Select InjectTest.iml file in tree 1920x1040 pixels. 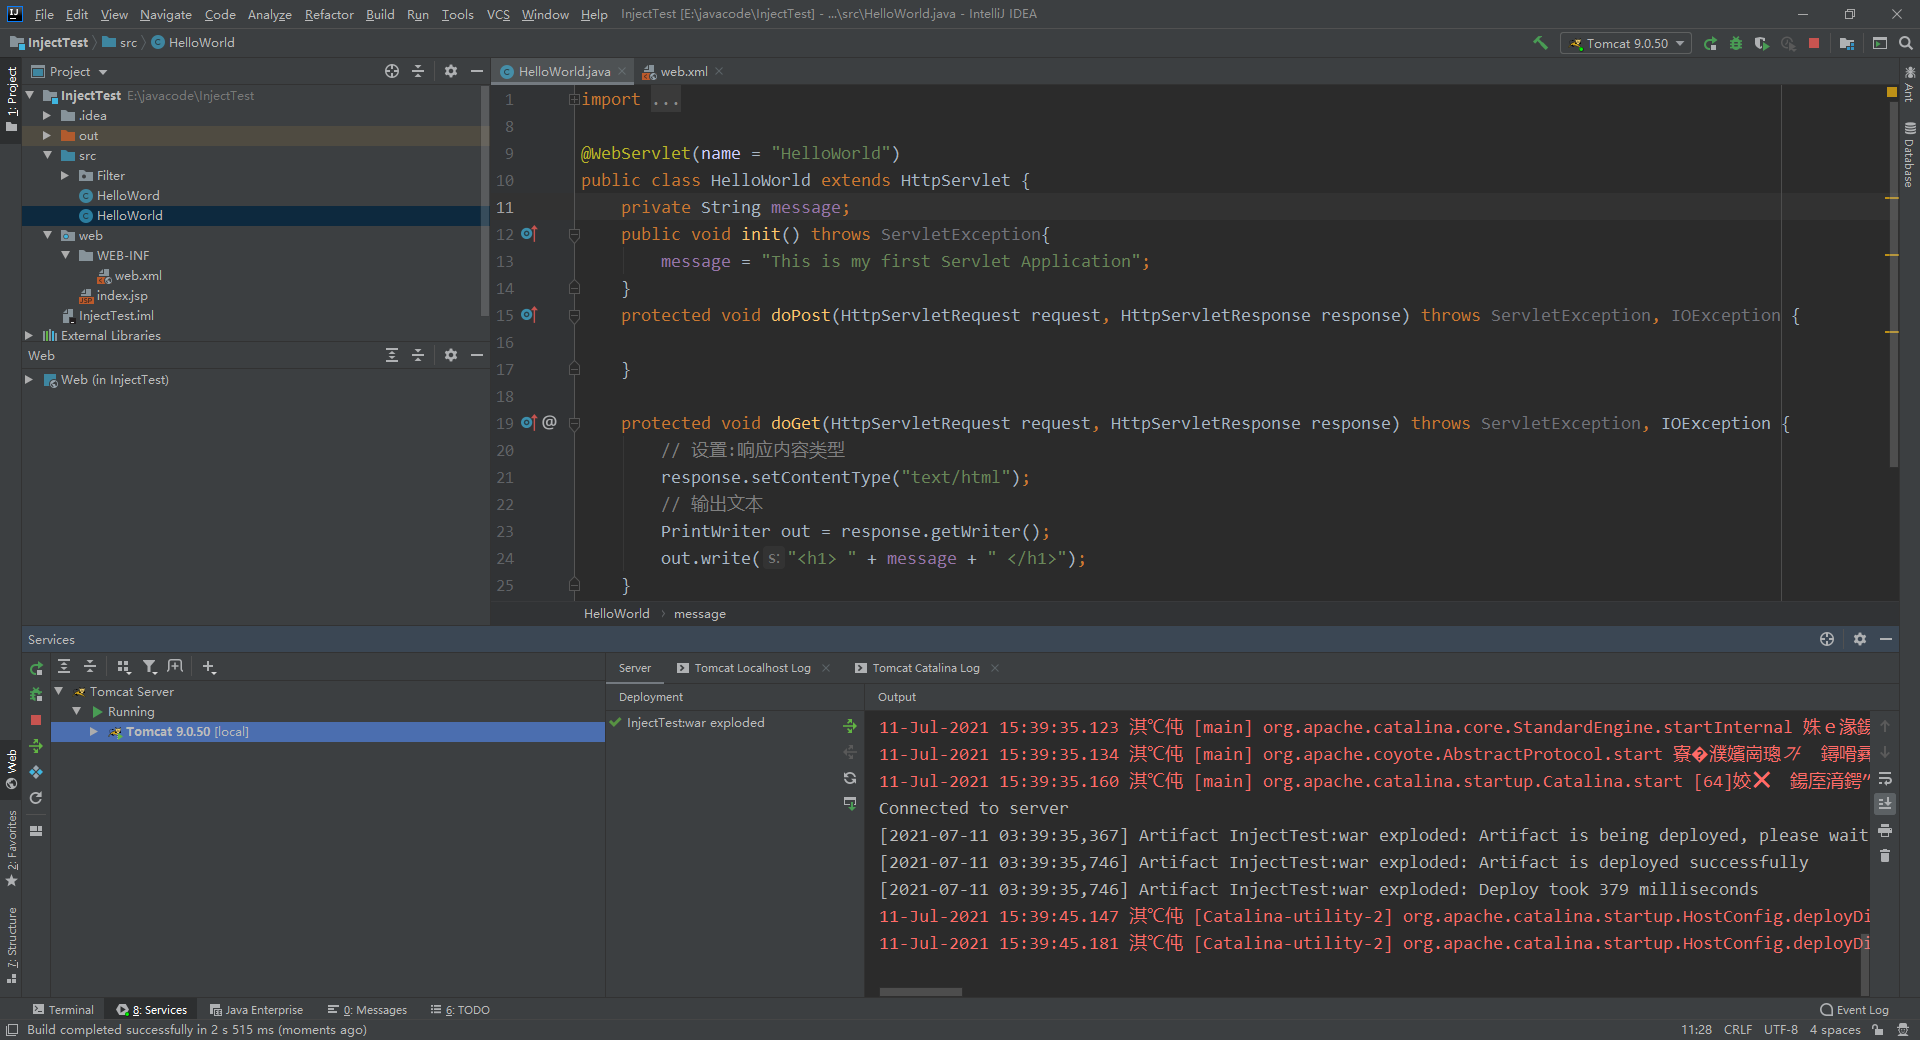116,315
